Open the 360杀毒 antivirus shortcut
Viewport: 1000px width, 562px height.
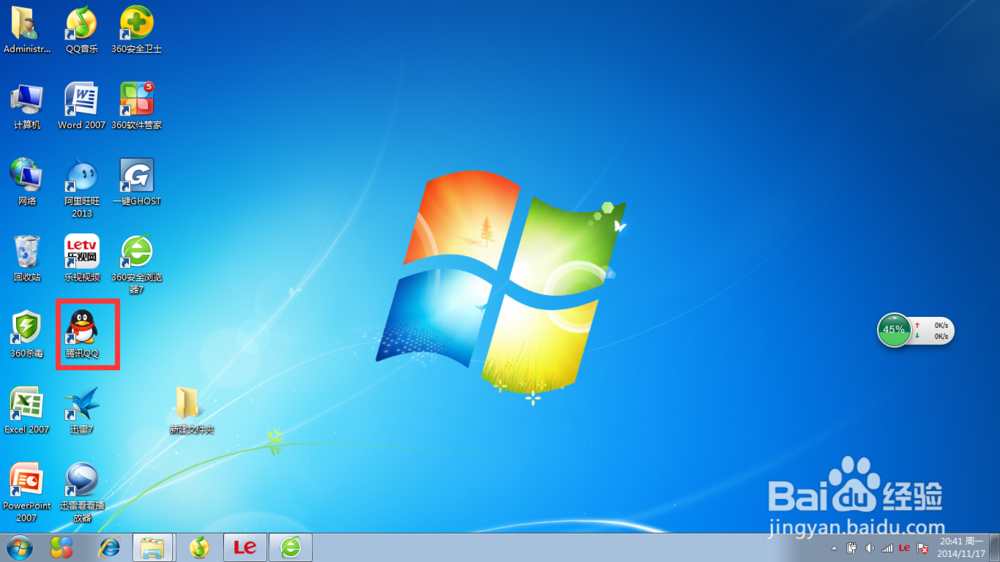26,334
